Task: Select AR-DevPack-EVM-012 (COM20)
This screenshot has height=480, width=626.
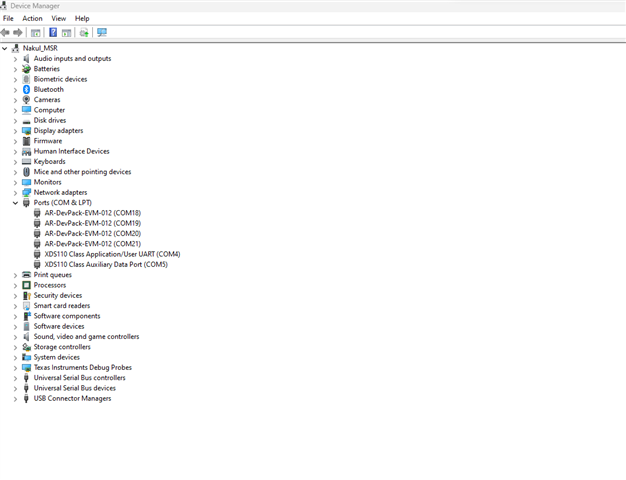Action: click(93, 234)
